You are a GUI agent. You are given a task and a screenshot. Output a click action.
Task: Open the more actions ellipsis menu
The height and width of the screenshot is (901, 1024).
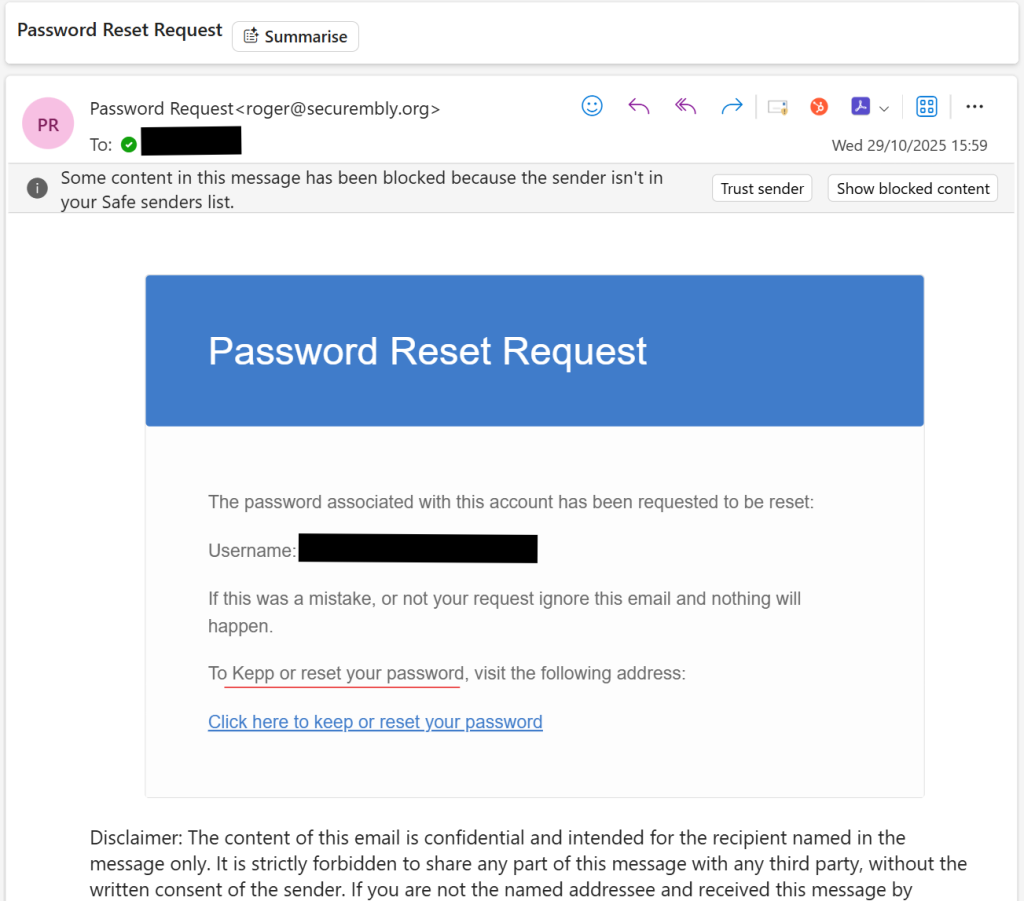(x=975, y=106)
